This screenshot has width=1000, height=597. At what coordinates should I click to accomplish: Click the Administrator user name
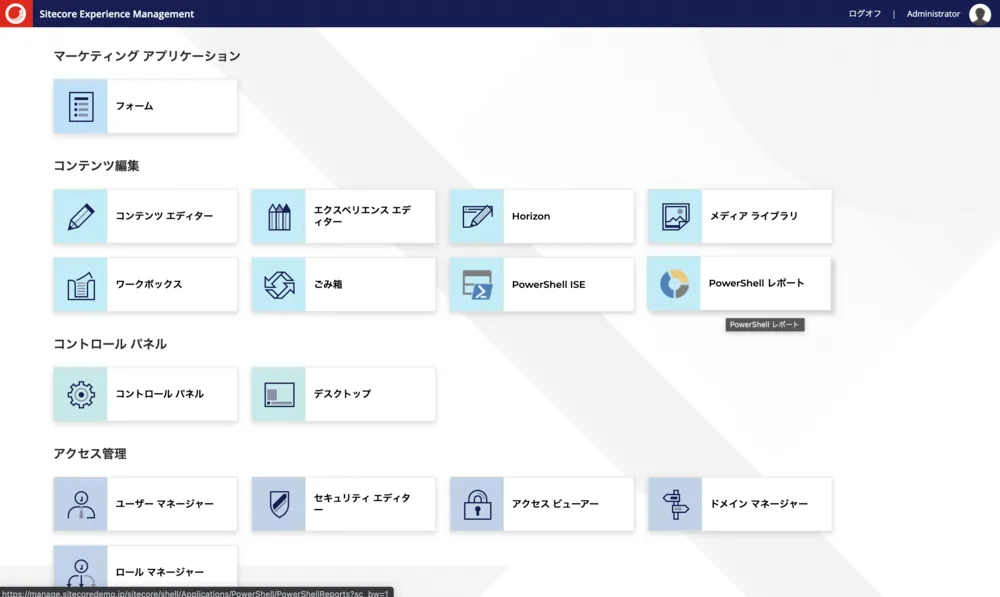click(933, 13)
